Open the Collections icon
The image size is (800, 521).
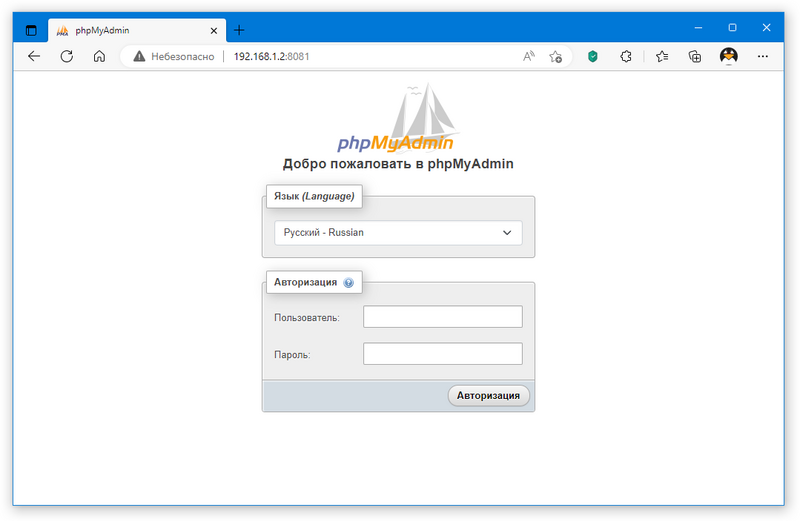[694, 56]
